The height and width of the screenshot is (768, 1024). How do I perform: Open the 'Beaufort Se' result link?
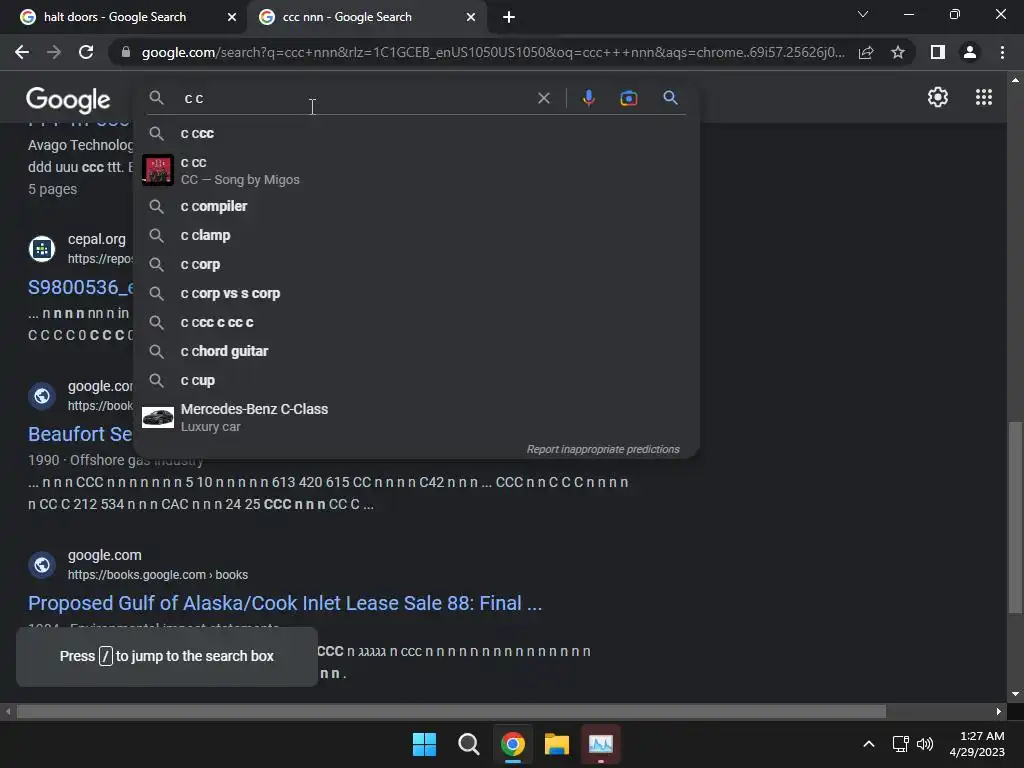coord(80,434)
